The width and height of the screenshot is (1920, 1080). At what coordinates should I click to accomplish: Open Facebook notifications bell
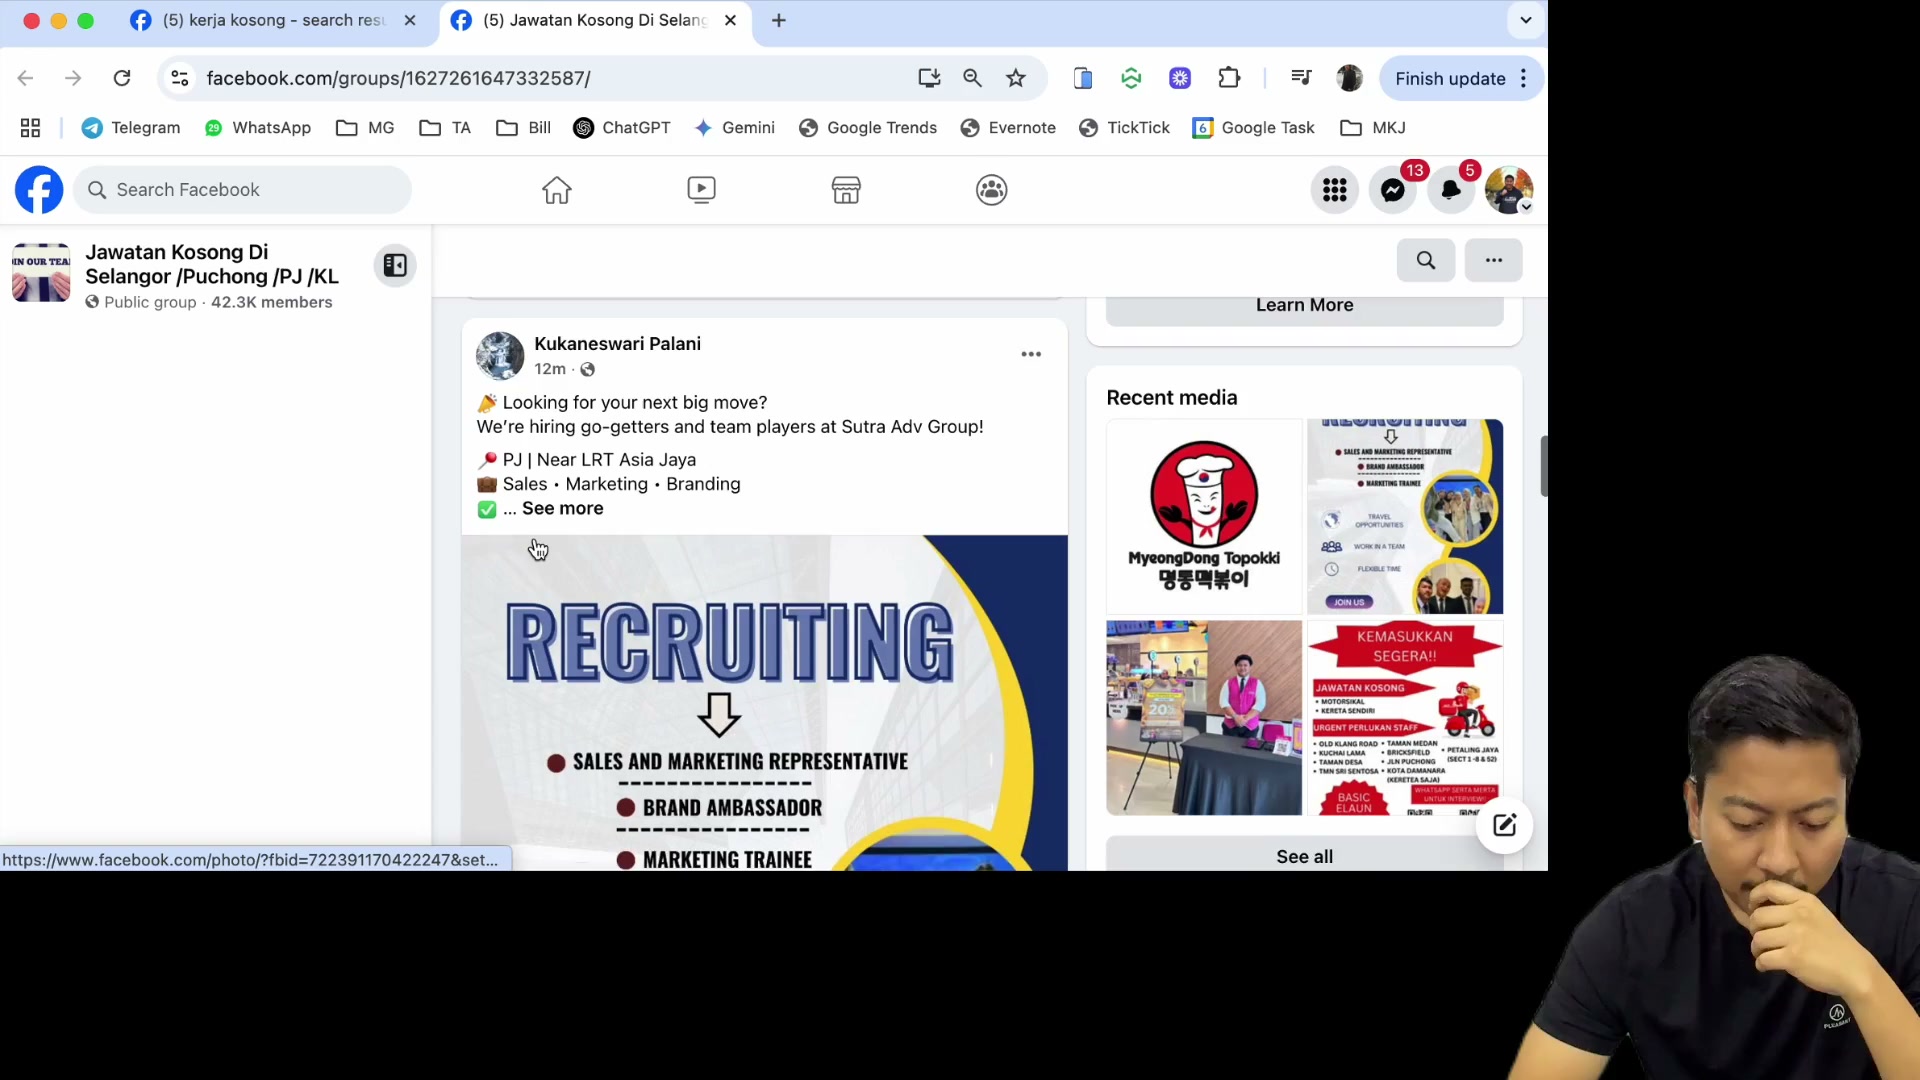click(x=1451, y=190)
